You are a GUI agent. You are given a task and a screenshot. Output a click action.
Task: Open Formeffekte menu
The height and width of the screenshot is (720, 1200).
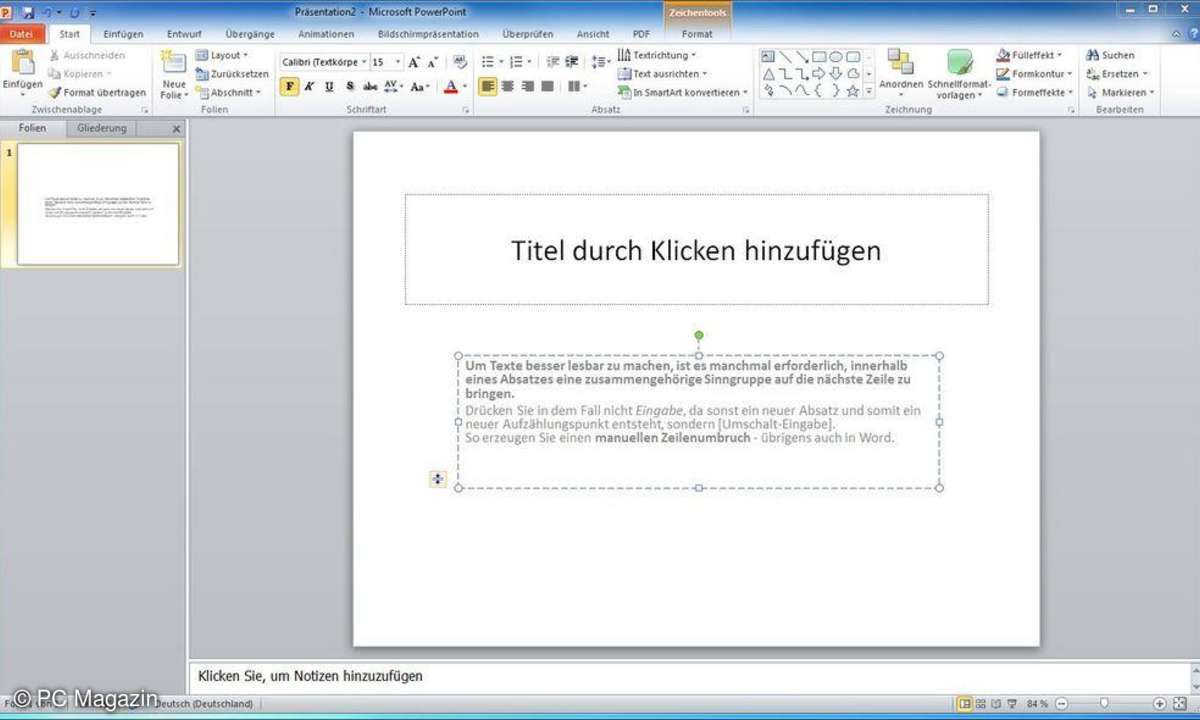coord(1033,92)
